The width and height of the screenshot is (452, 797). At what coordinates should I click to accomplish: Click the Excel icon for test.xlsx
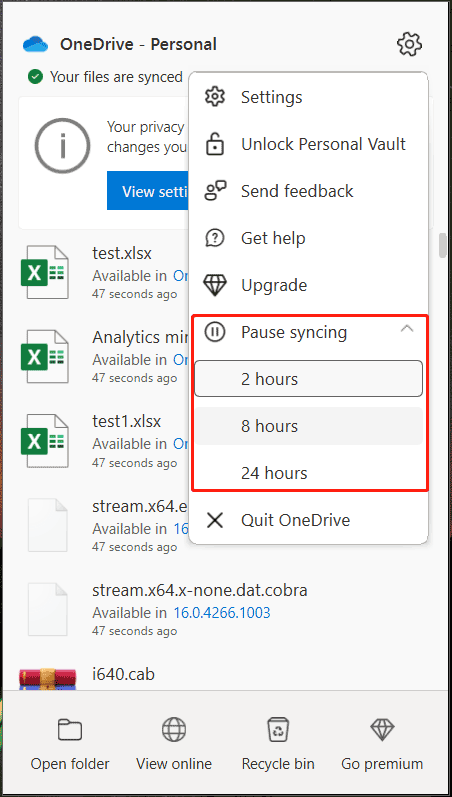pos(45,272)
